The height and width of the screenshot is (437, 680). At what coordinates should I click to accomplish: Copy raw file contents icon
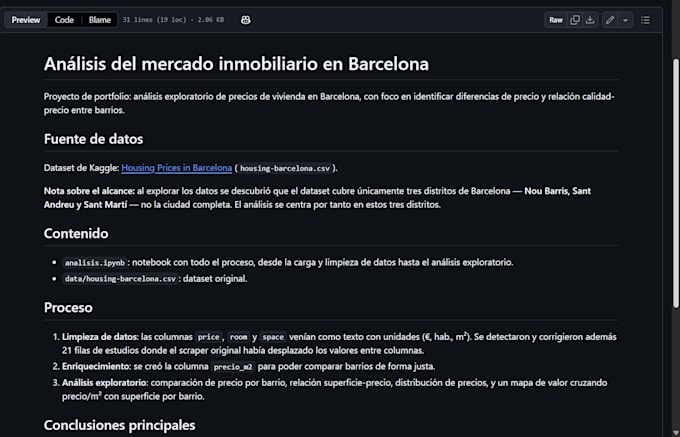click(x=575, y=20)
